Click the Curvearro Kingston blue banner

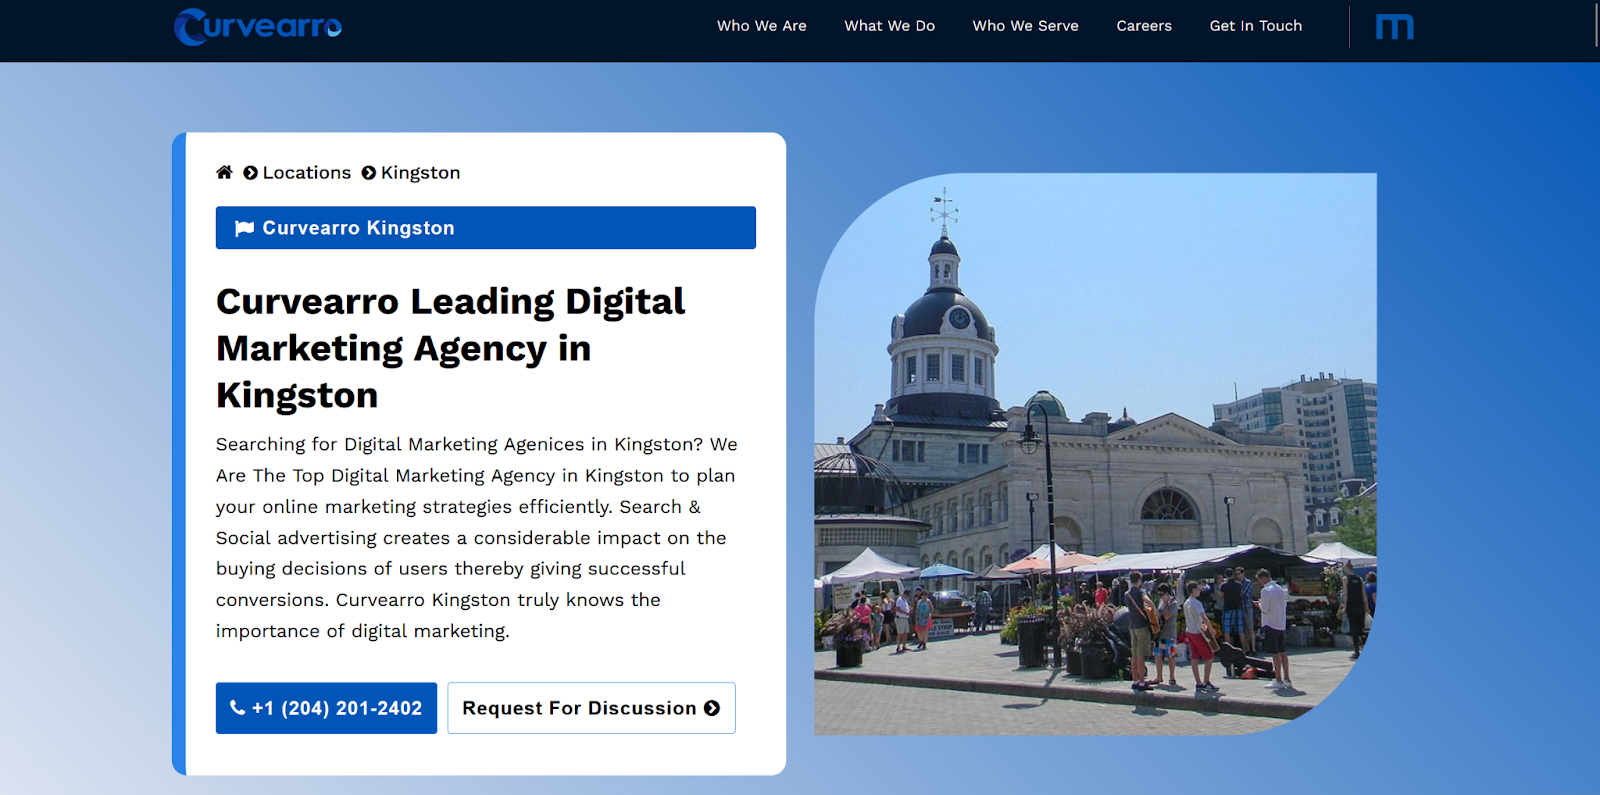pos(486,228)
